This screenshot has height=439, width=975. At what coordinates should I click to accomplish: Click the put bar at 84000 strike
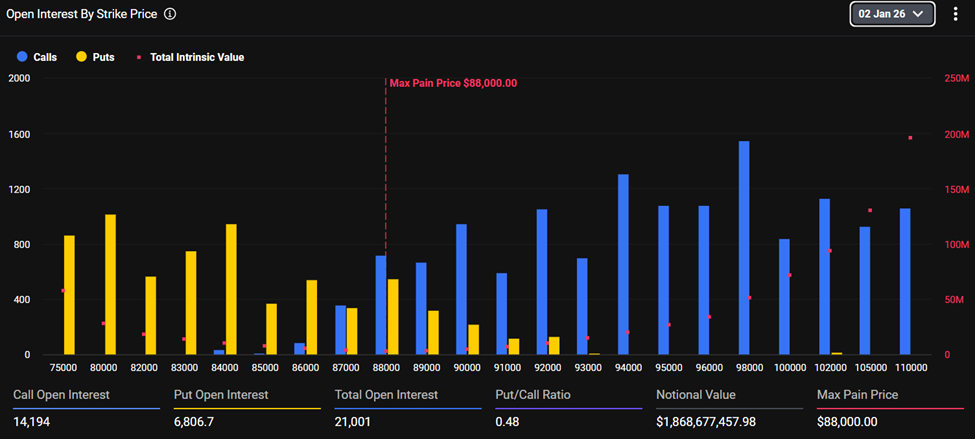(x=231, y=289)
